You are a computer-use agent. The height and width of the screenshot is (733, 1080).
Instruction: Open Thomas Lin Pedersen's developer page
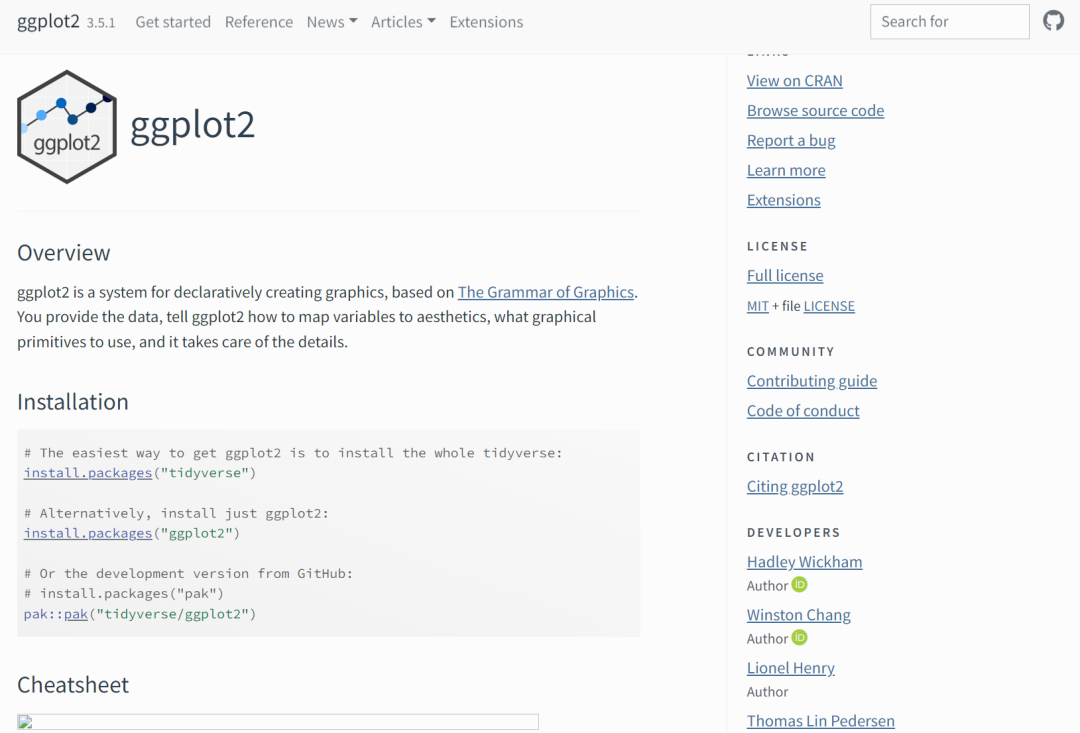pyautogui.click(x=821, y=721)
